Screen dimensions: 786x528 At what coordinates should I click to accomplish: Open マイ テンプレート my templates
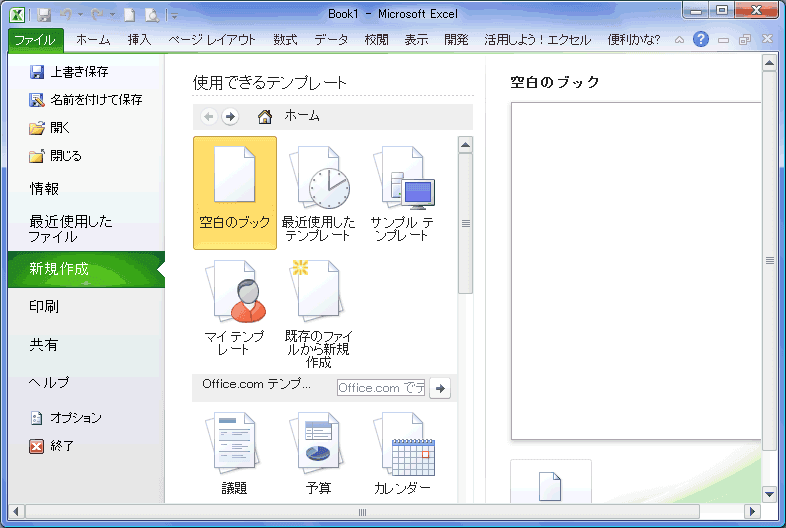pyautogui.click(x=234, y=306)
